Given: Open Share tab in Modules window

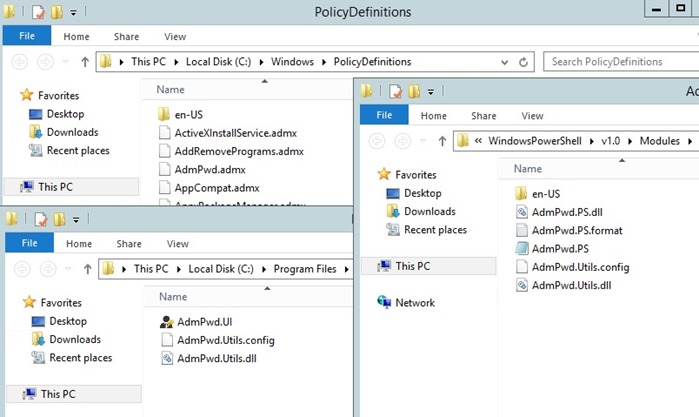Looking at the screenshot, I should (484, 116).
